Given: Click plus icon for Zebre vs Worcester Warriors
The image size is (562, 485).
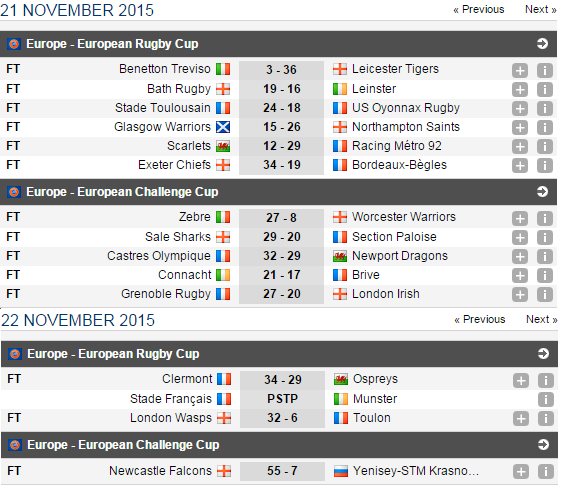Looking at the screenshot, I should pyautogui.click(x=520, y=218).
